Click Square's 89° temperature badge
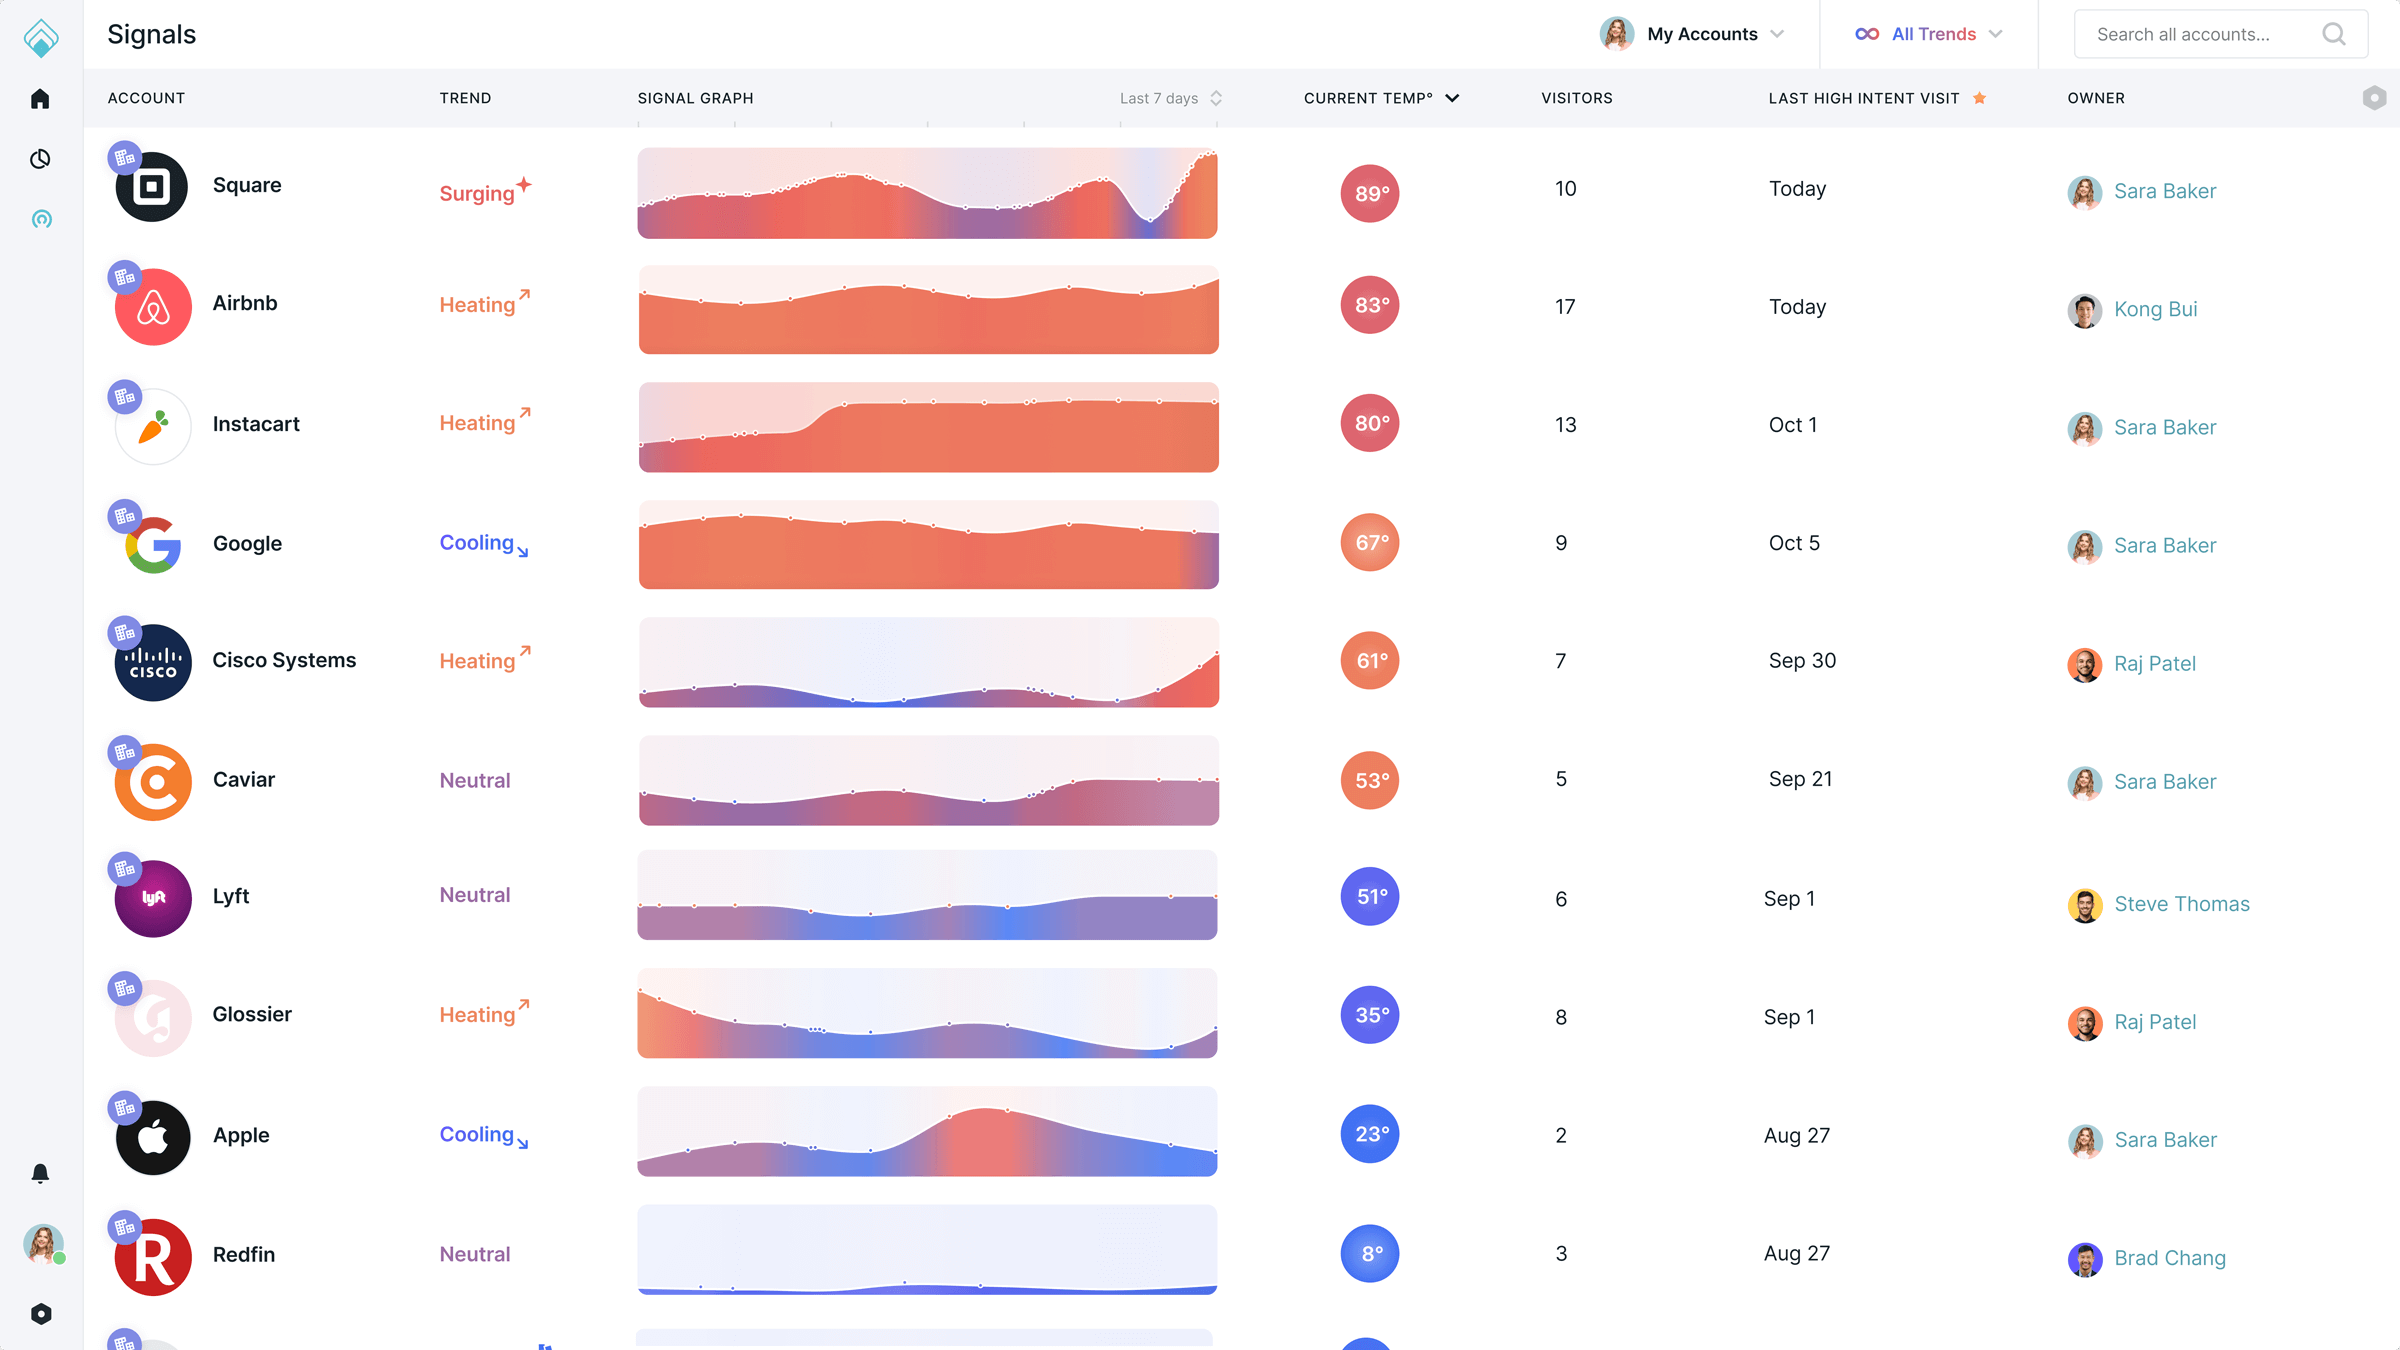This screenshot has height=1350, width=2400. (x=1369, y=193)
